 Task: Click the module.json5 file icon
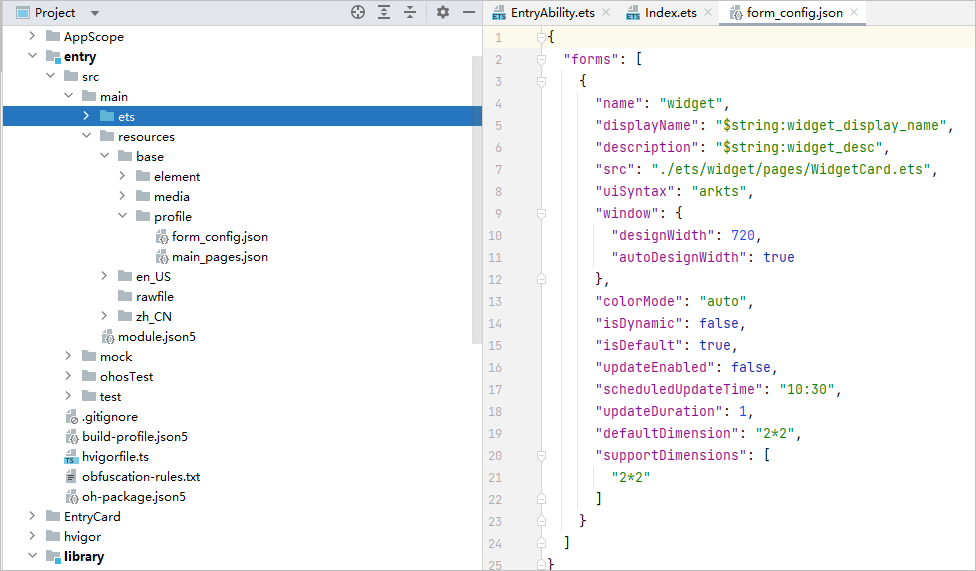tap(108, 337)
